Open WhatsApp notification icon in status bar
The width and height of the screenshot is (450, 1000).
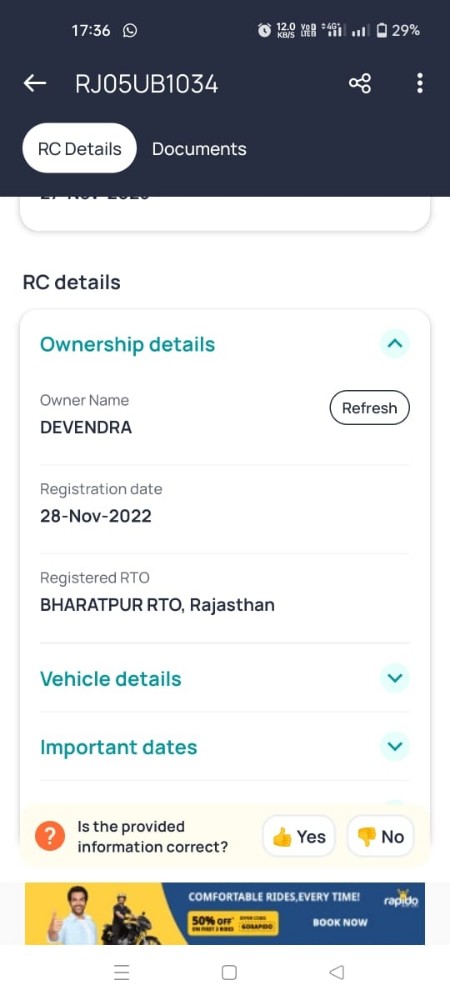[x=130, y=30]
